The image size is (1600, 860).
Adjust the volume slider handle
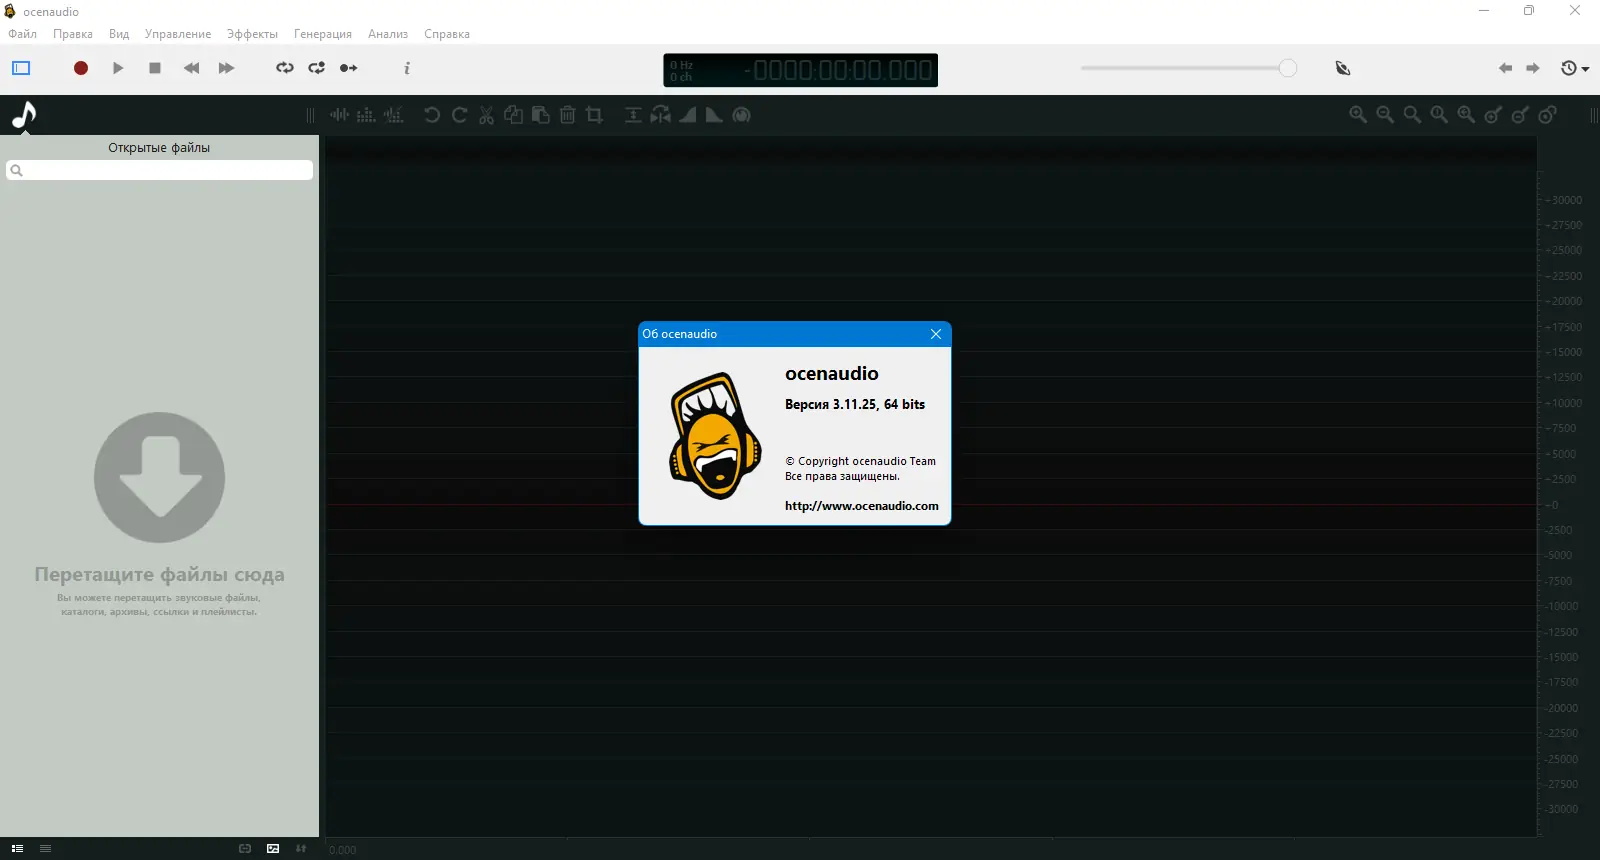1288,68
